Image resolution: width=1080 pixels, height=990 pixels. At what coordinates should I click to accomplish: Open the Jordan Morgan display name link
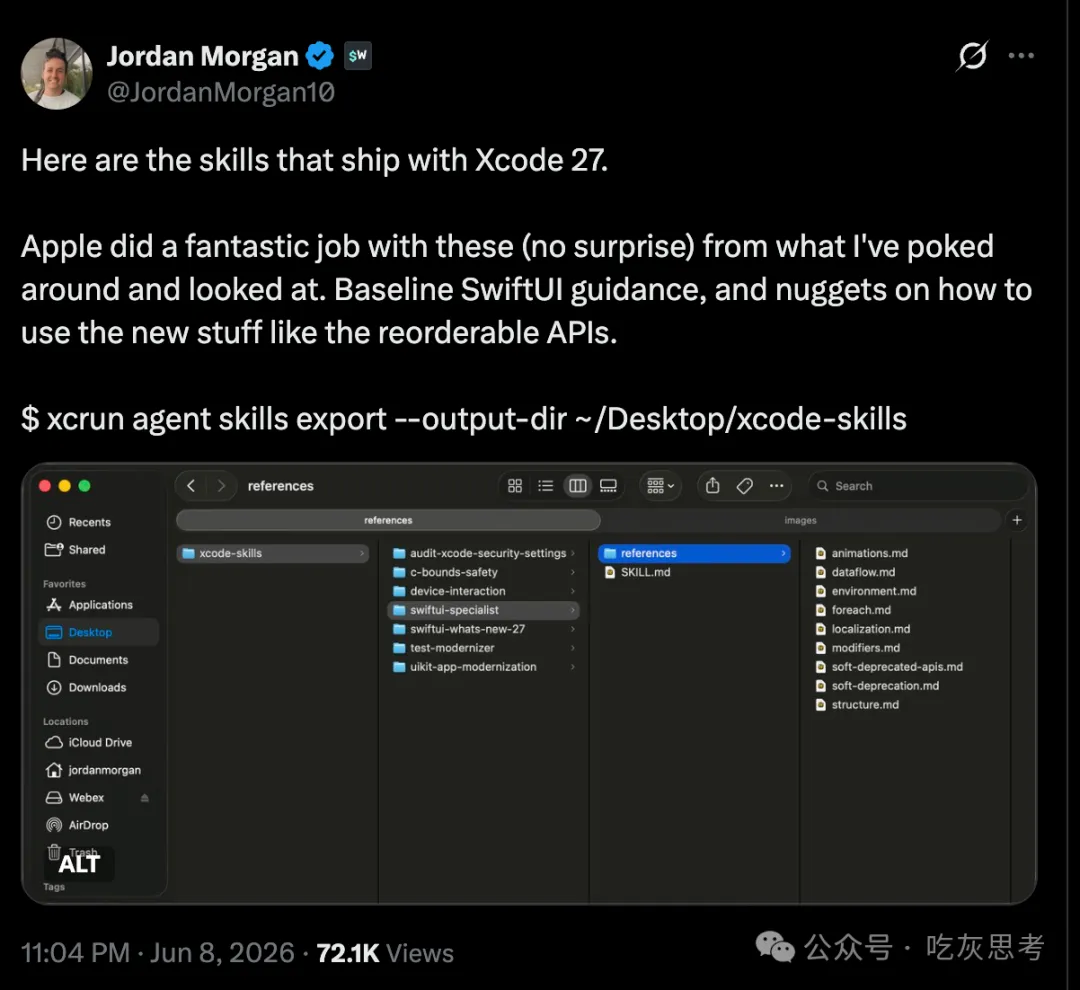click(x=202, y=56)
